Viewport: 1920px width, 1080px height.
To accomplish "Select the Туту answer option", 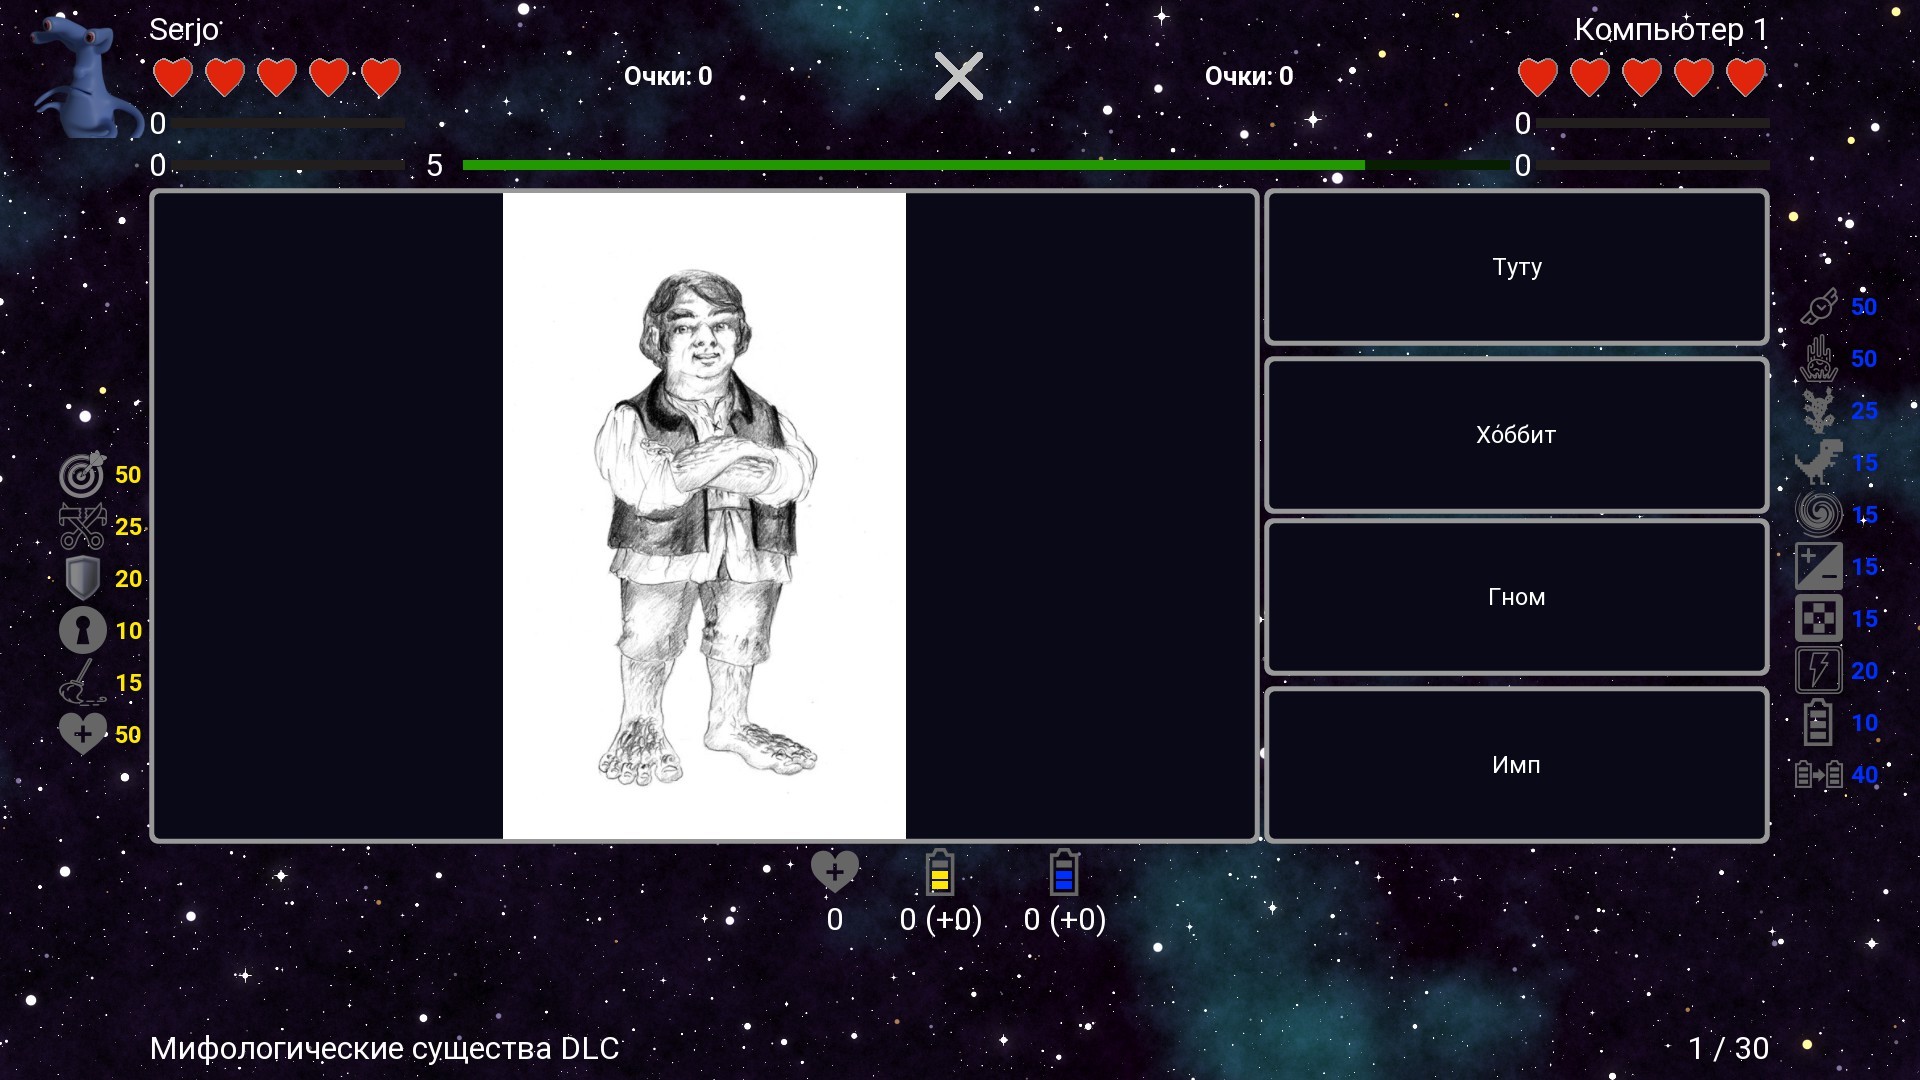I will [1516, 267].
